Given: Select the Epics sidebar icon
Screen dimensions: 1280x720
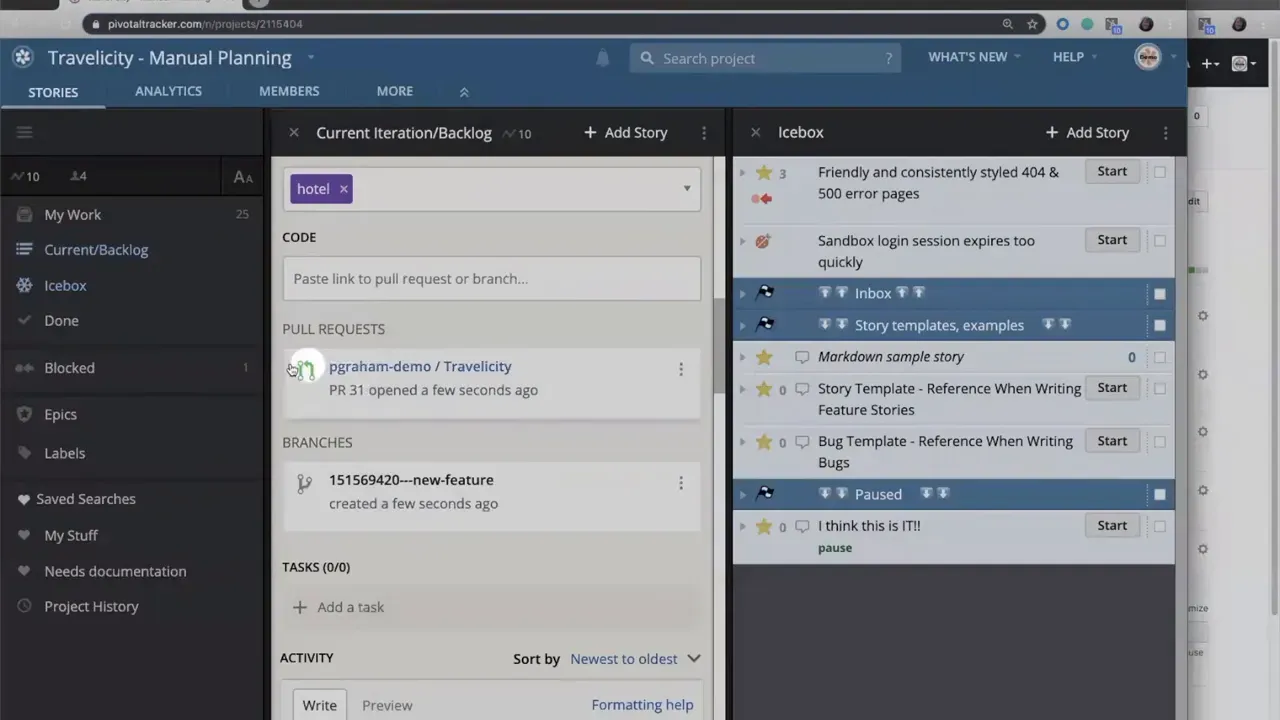Looking at the screenshot, I should click(x=22, y=414).
